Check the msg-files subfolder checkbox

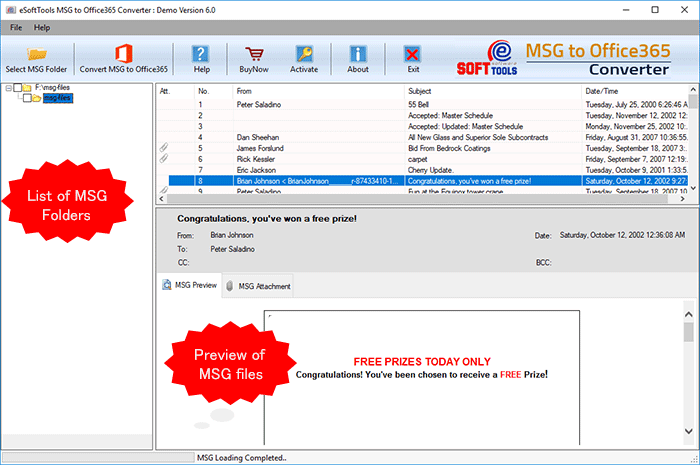click(x=27, y=98)
